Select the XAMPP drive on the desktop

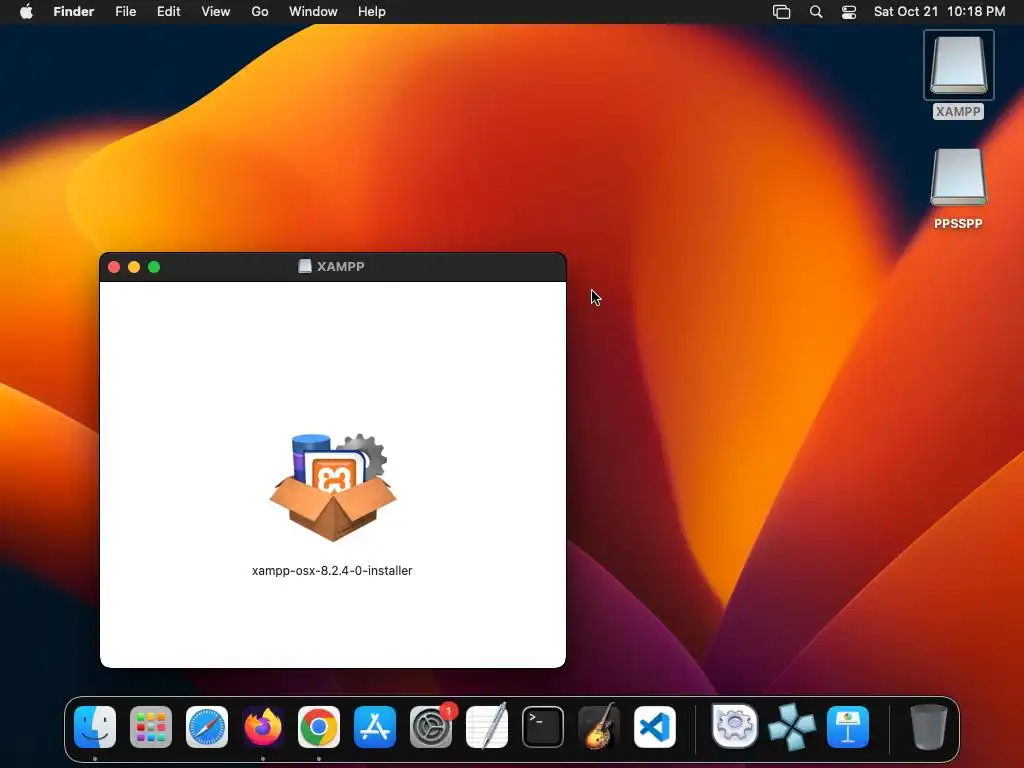coord(958,65)
